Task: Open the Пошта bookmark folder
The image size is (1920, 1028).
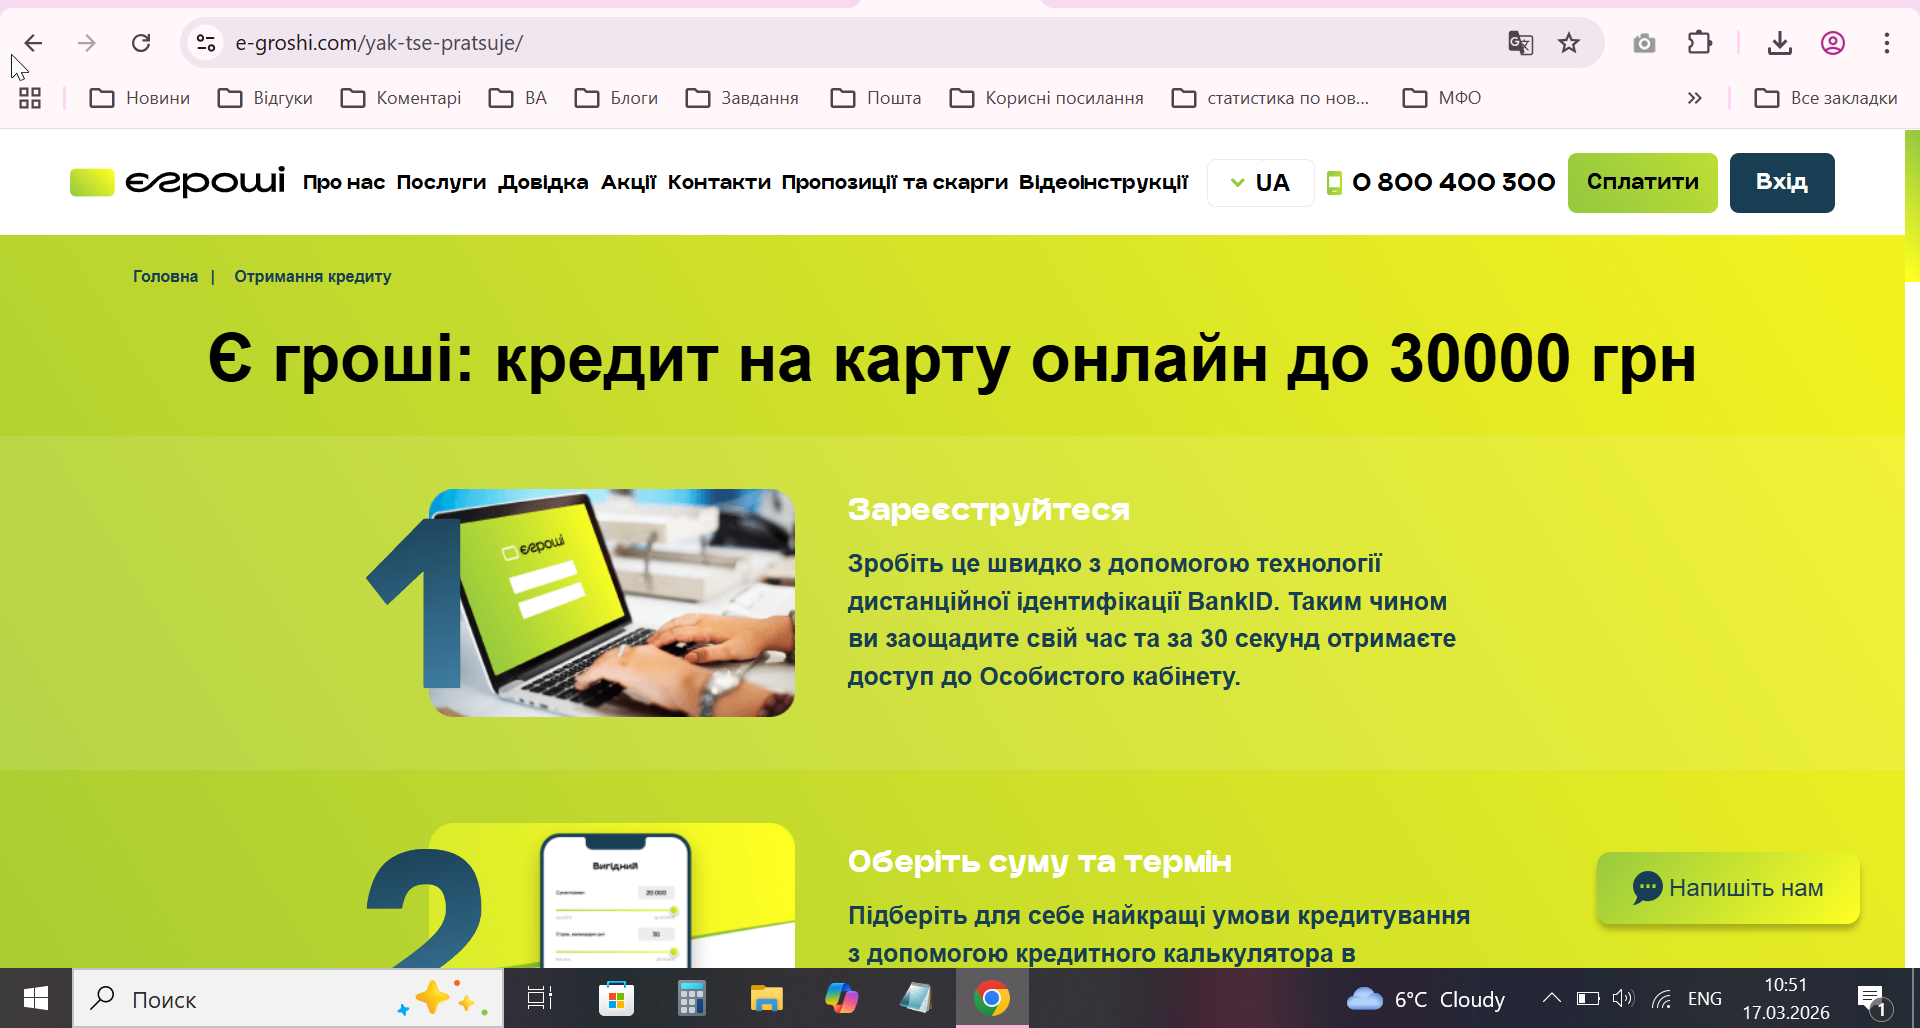Action: [x=876, y=98]
